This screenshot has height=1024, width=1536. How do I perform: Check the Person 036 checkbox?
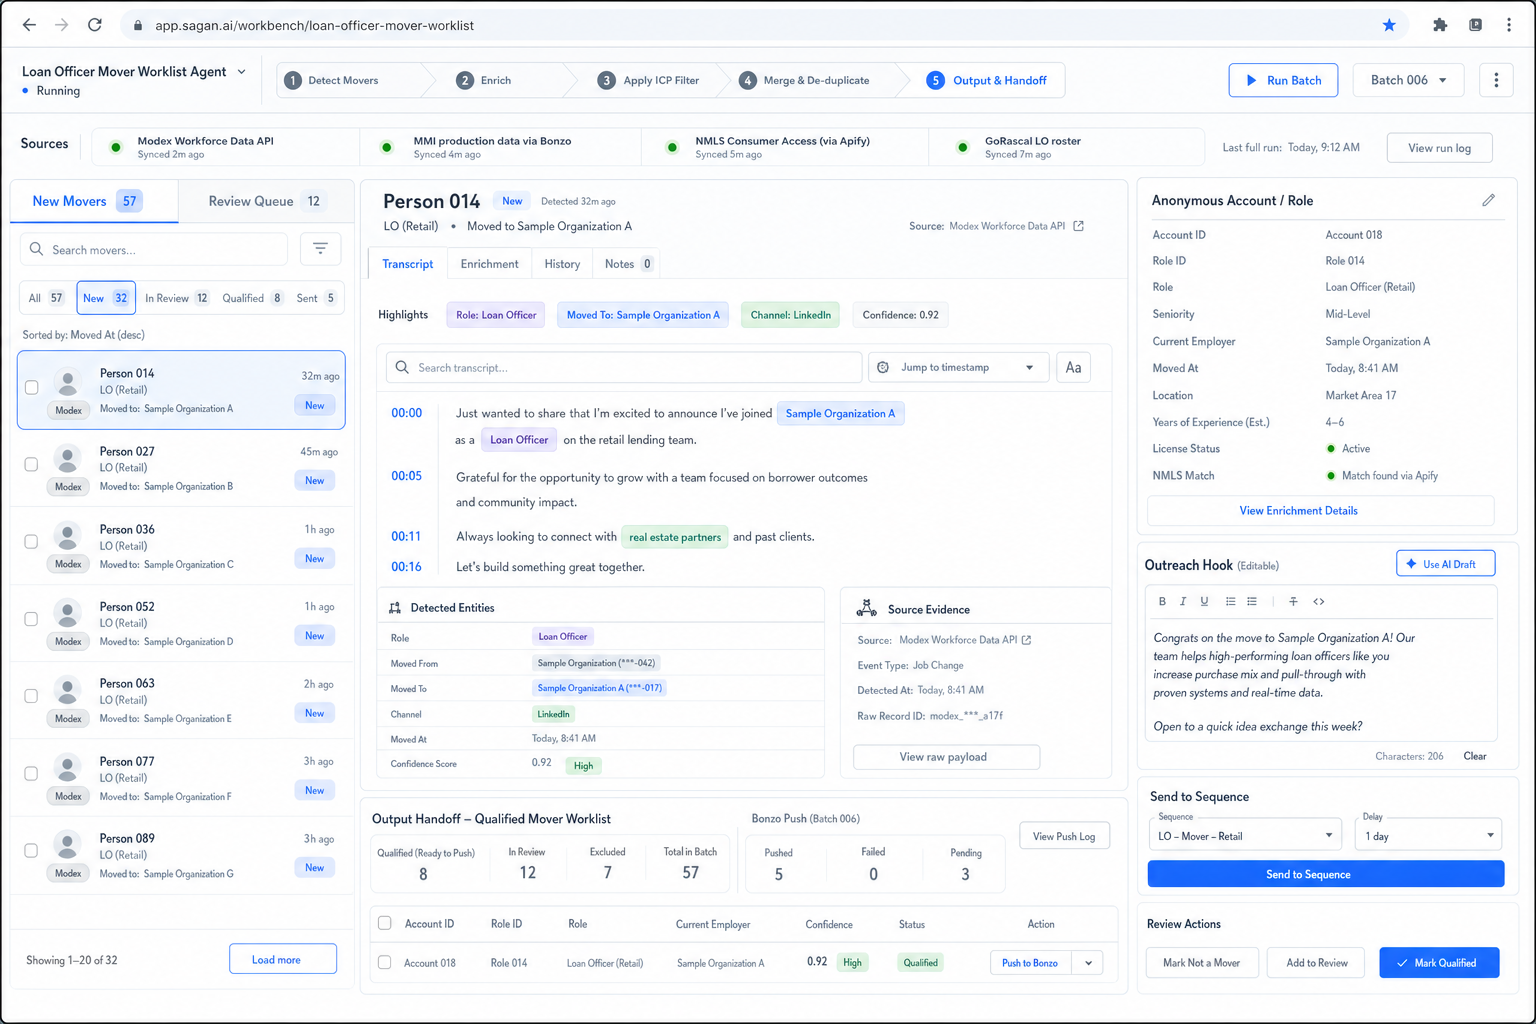pyautogui.click(x=31, y=542)
